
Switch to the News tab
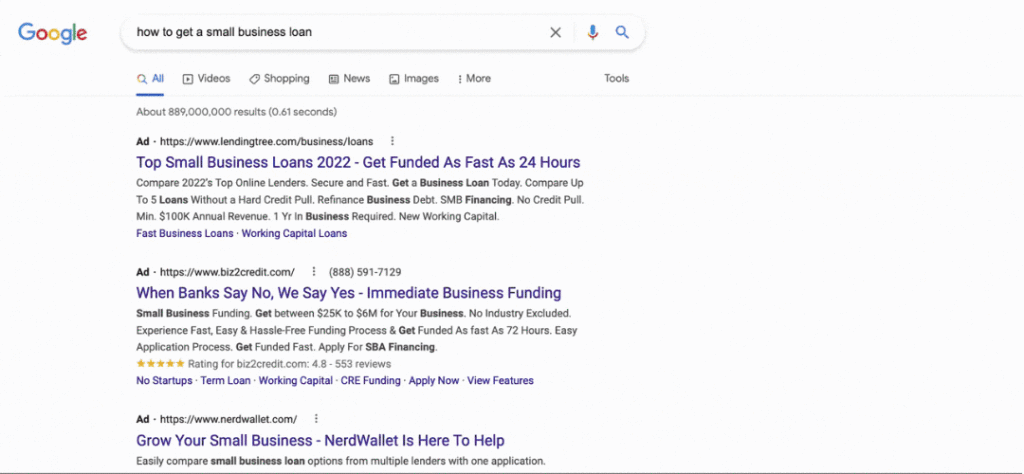point(349,78)
